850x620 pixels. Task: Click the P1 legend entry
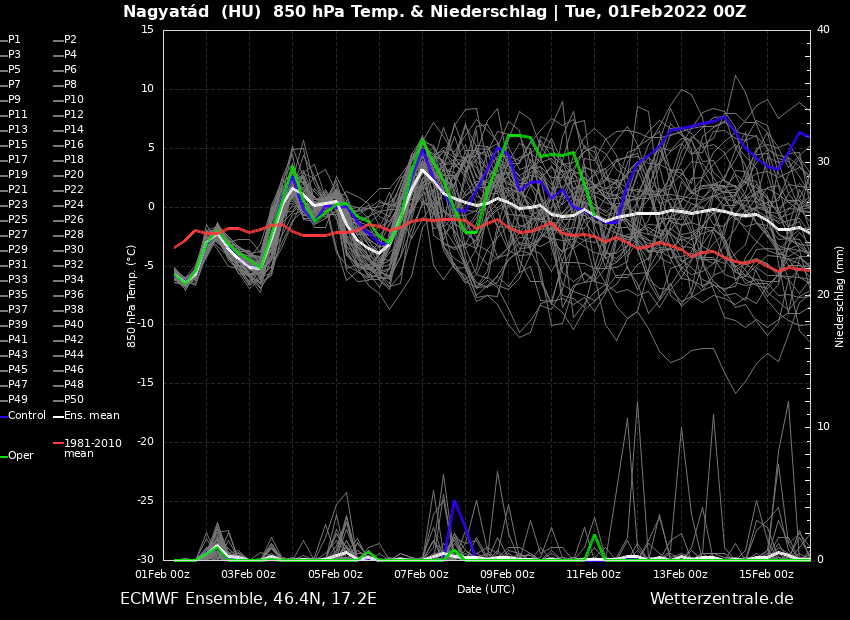(14, 40)
